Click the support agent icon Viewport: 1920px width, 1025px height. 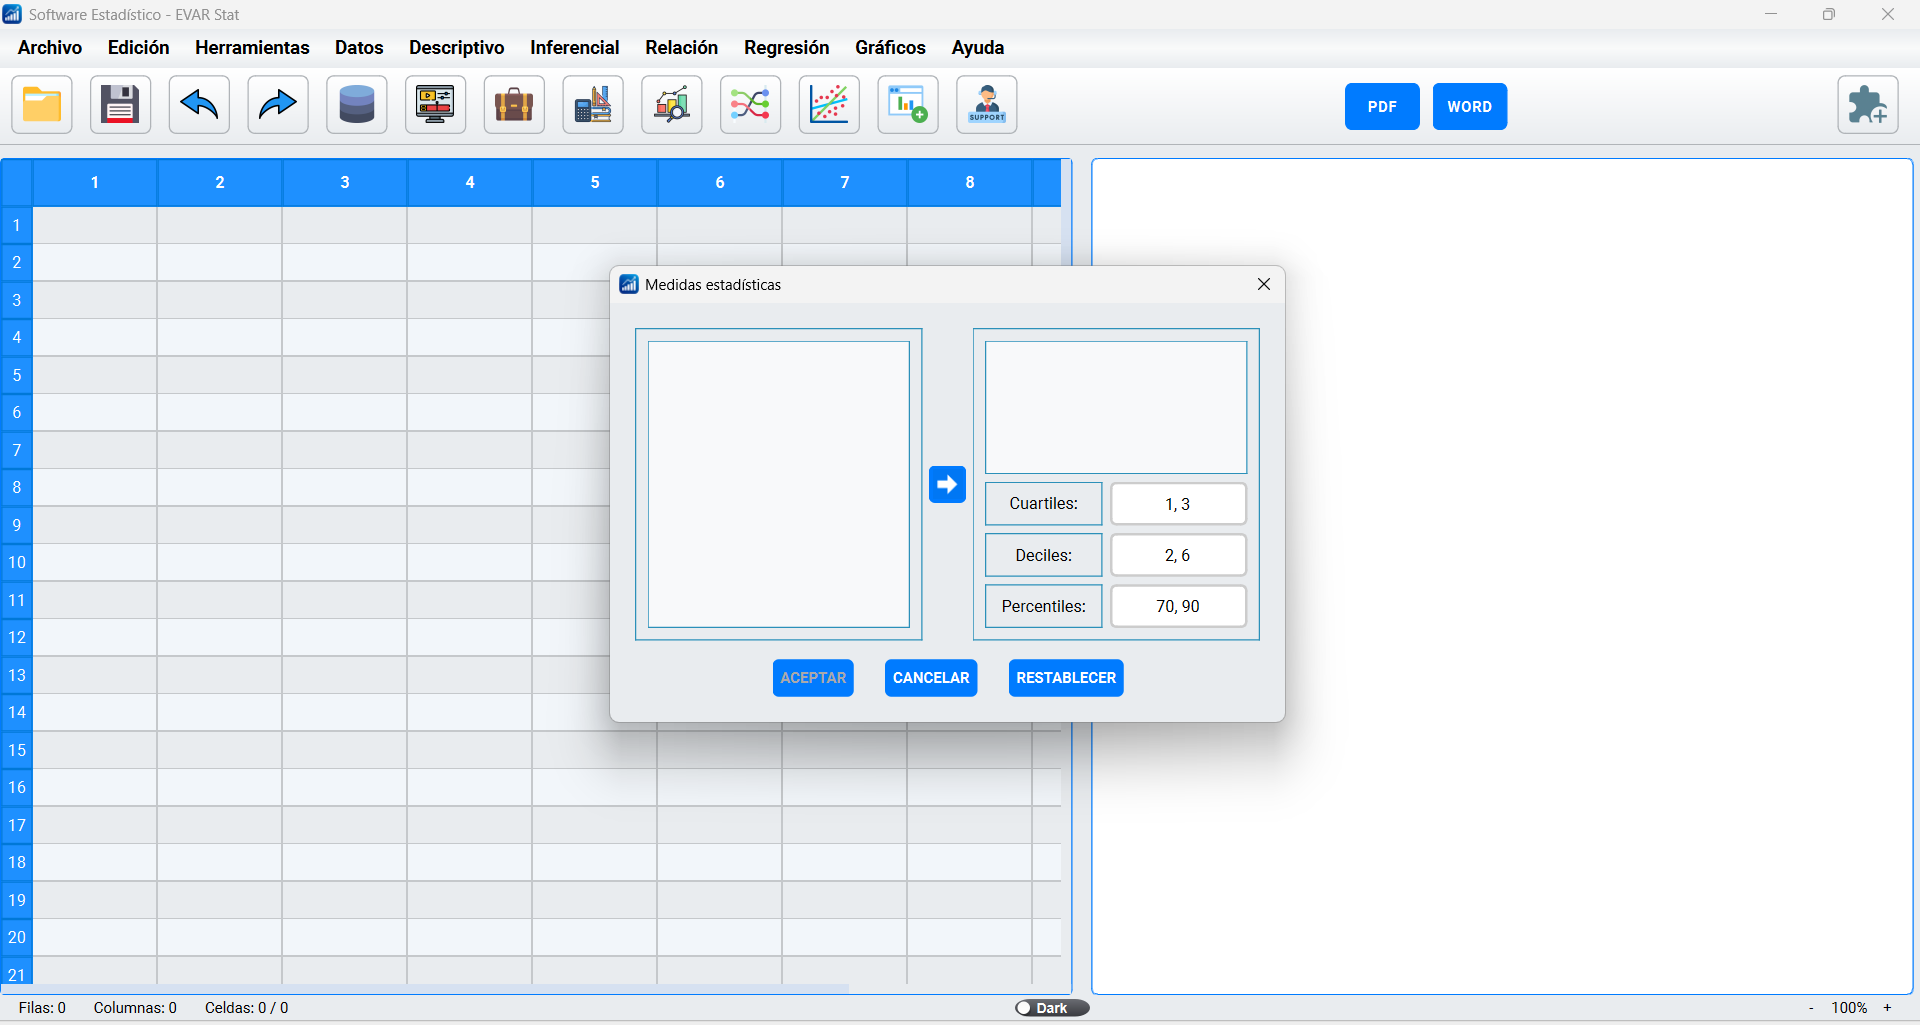tap(987, 105)
